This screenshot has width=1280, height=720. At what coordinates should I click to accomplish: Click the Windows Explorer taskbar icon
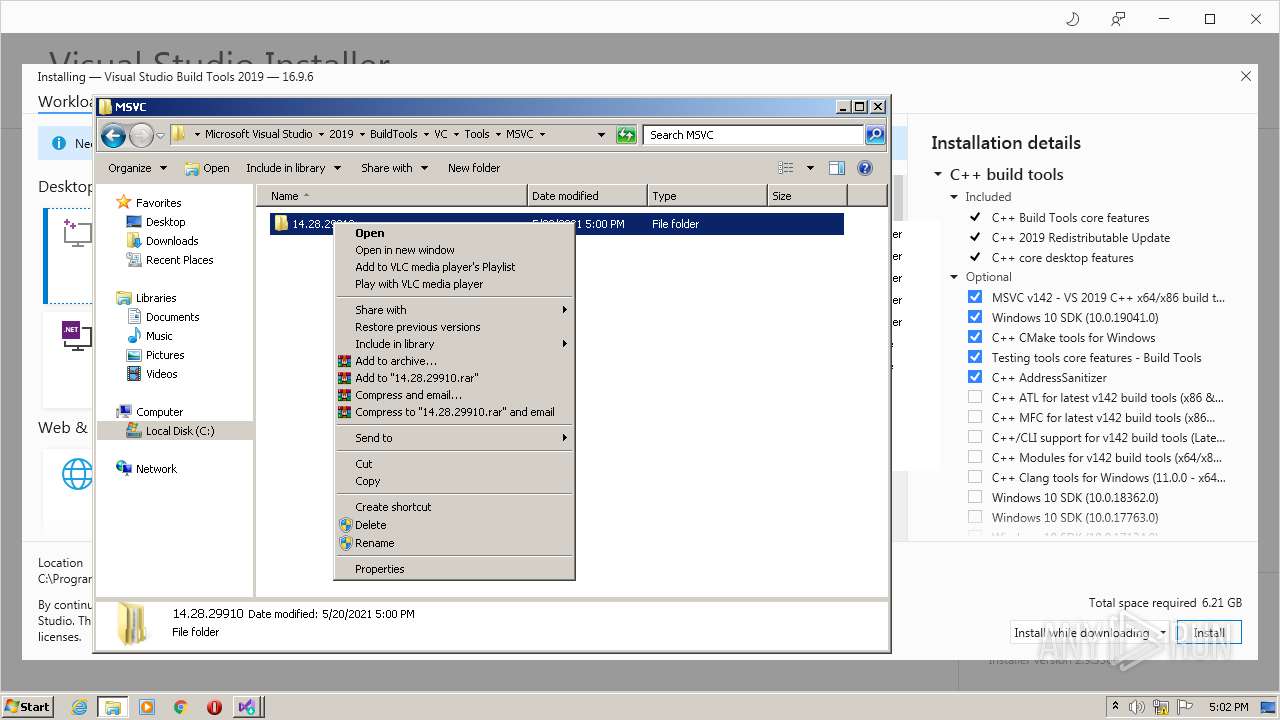pos(112,707)
